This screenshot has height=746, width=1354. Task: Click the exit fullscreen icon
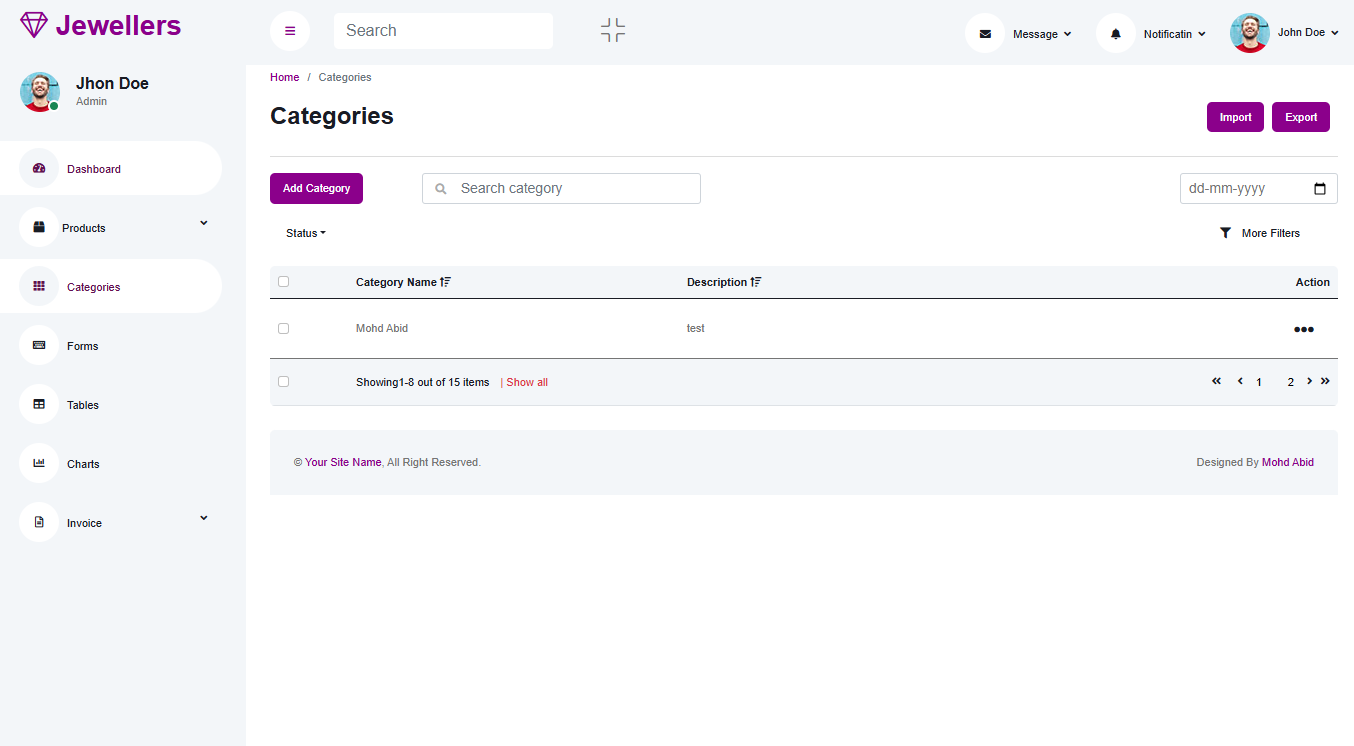pos(613,30)
